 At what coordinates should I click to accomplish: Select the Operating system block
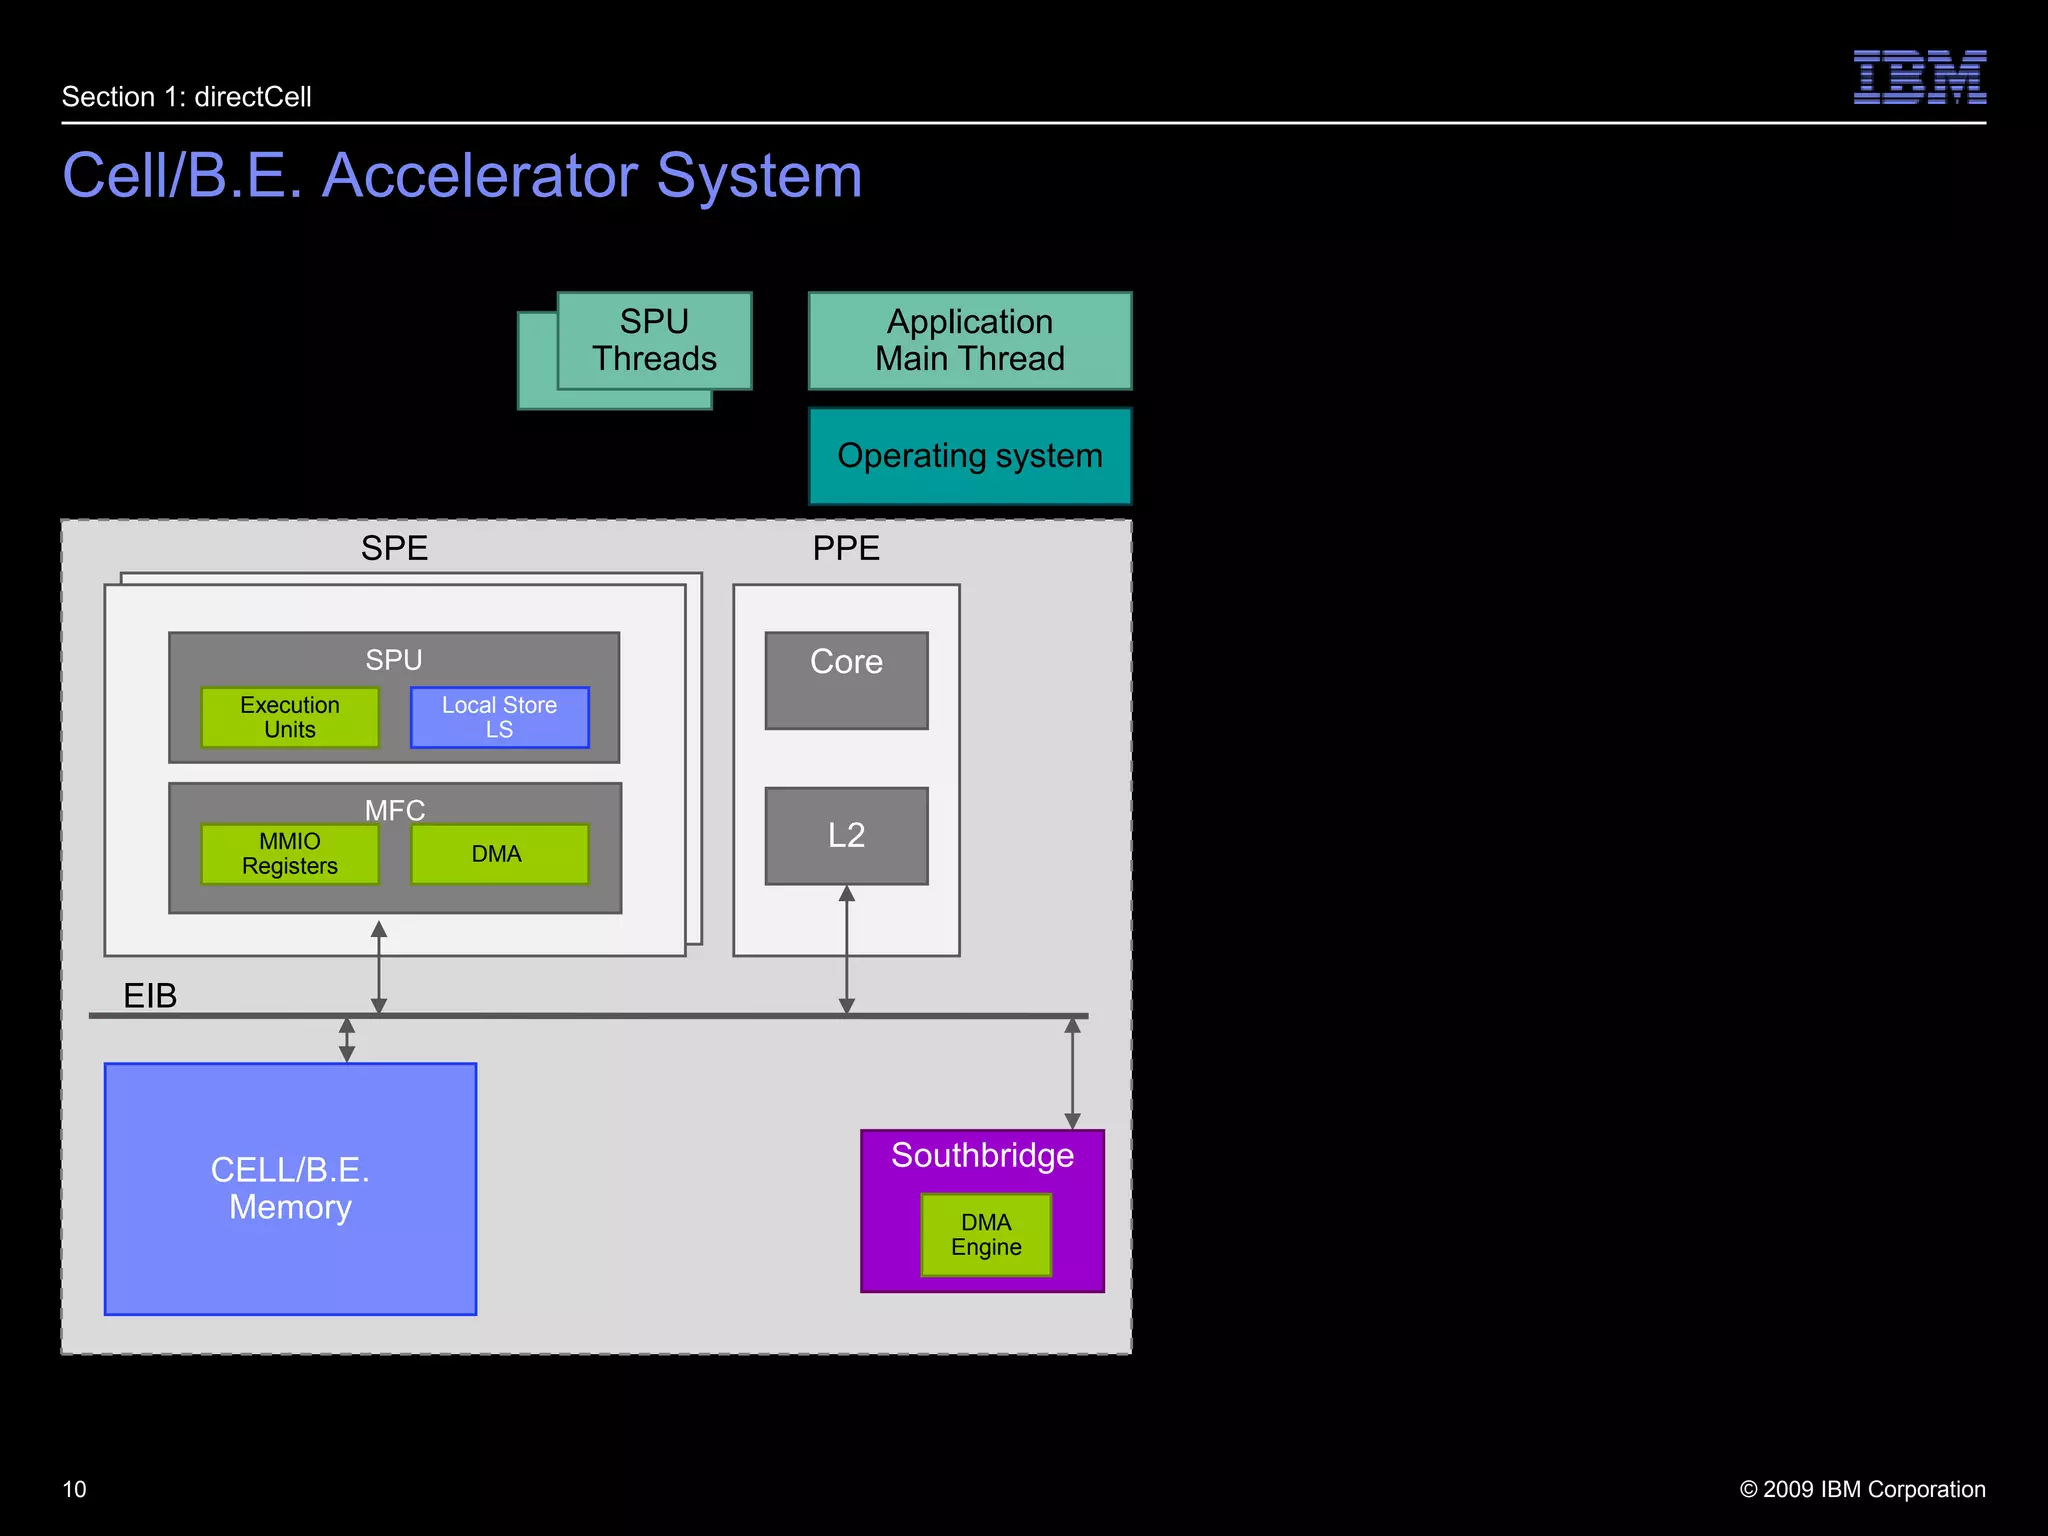click(x=969, y=456)
